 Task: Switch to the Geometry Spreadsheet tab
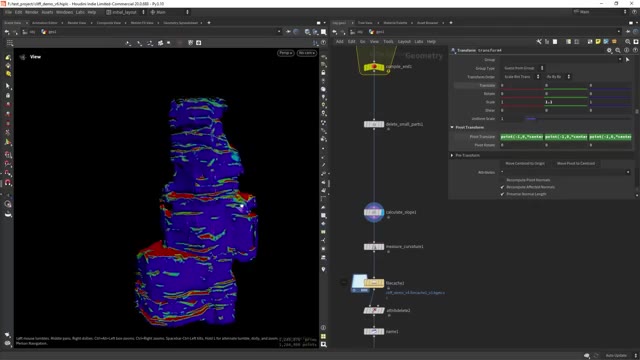[180, 23]
